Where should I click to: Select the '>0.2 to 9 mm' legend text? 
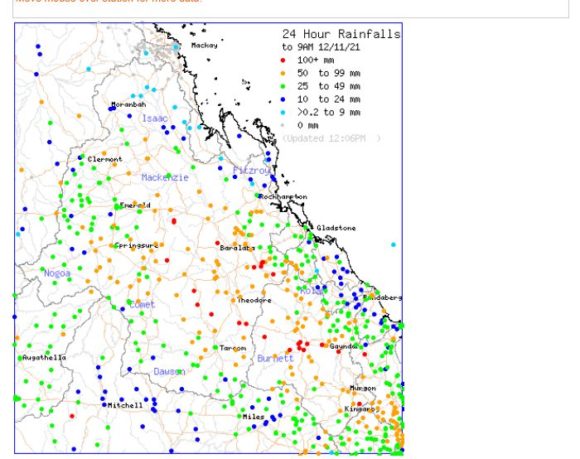tap(328, 112)
